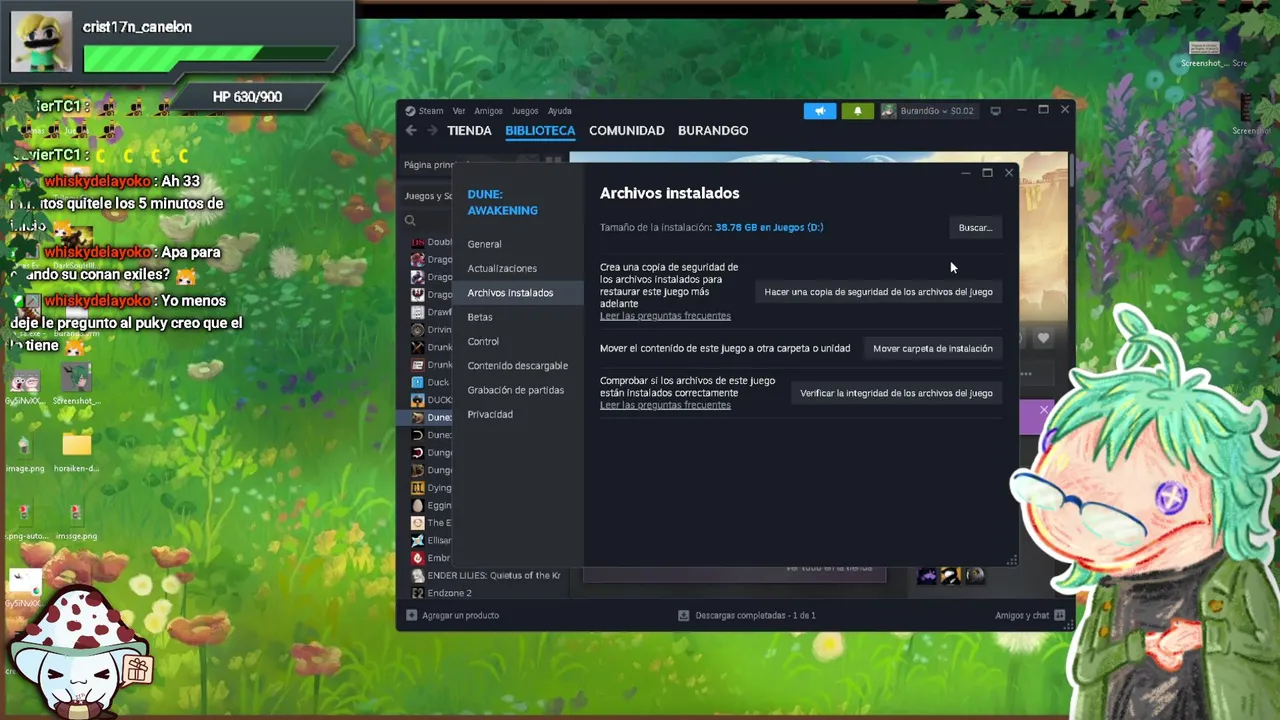Open the Betas properties section

coord(480,317)
